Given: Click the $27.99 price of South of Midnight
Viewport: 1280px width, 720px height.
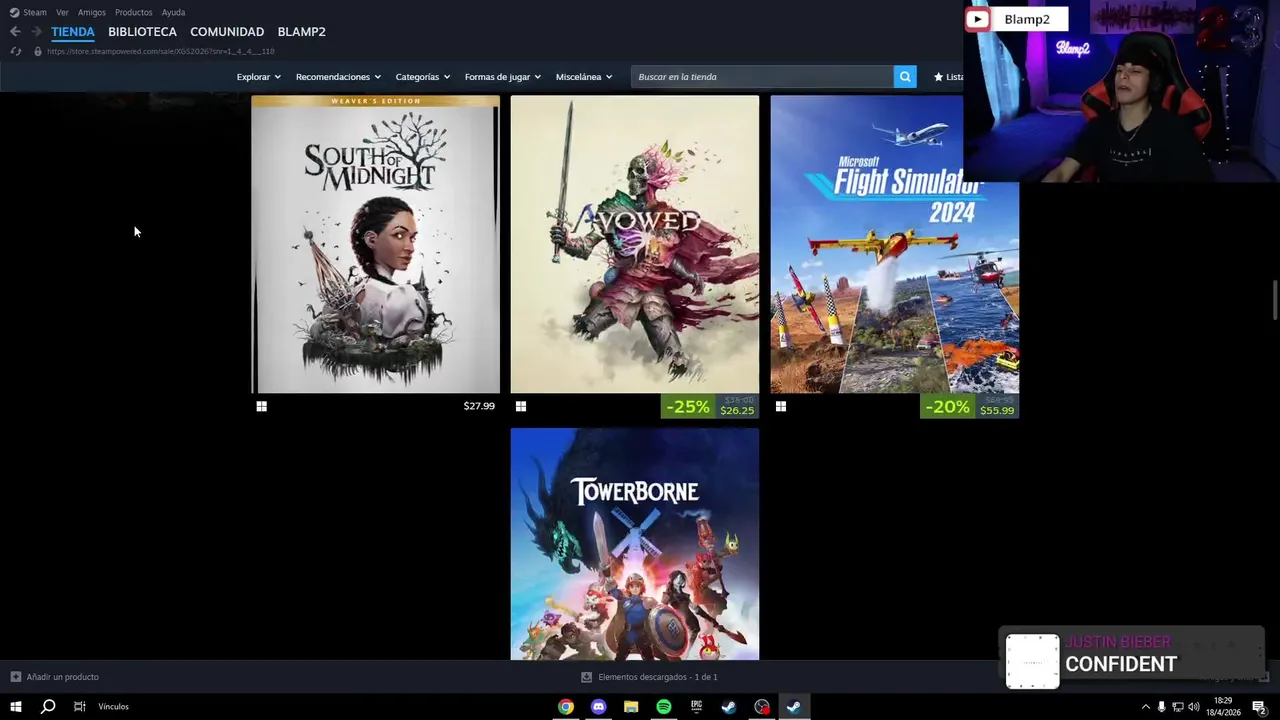Looking at the screenshot, I should pyautogui.click(x=479, y=406).
